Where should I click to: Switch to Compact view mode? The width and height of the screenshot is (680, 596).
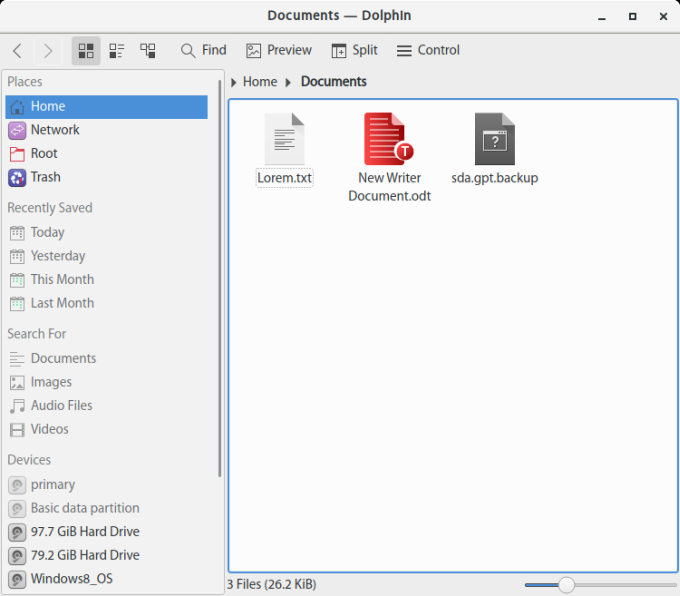117,51
